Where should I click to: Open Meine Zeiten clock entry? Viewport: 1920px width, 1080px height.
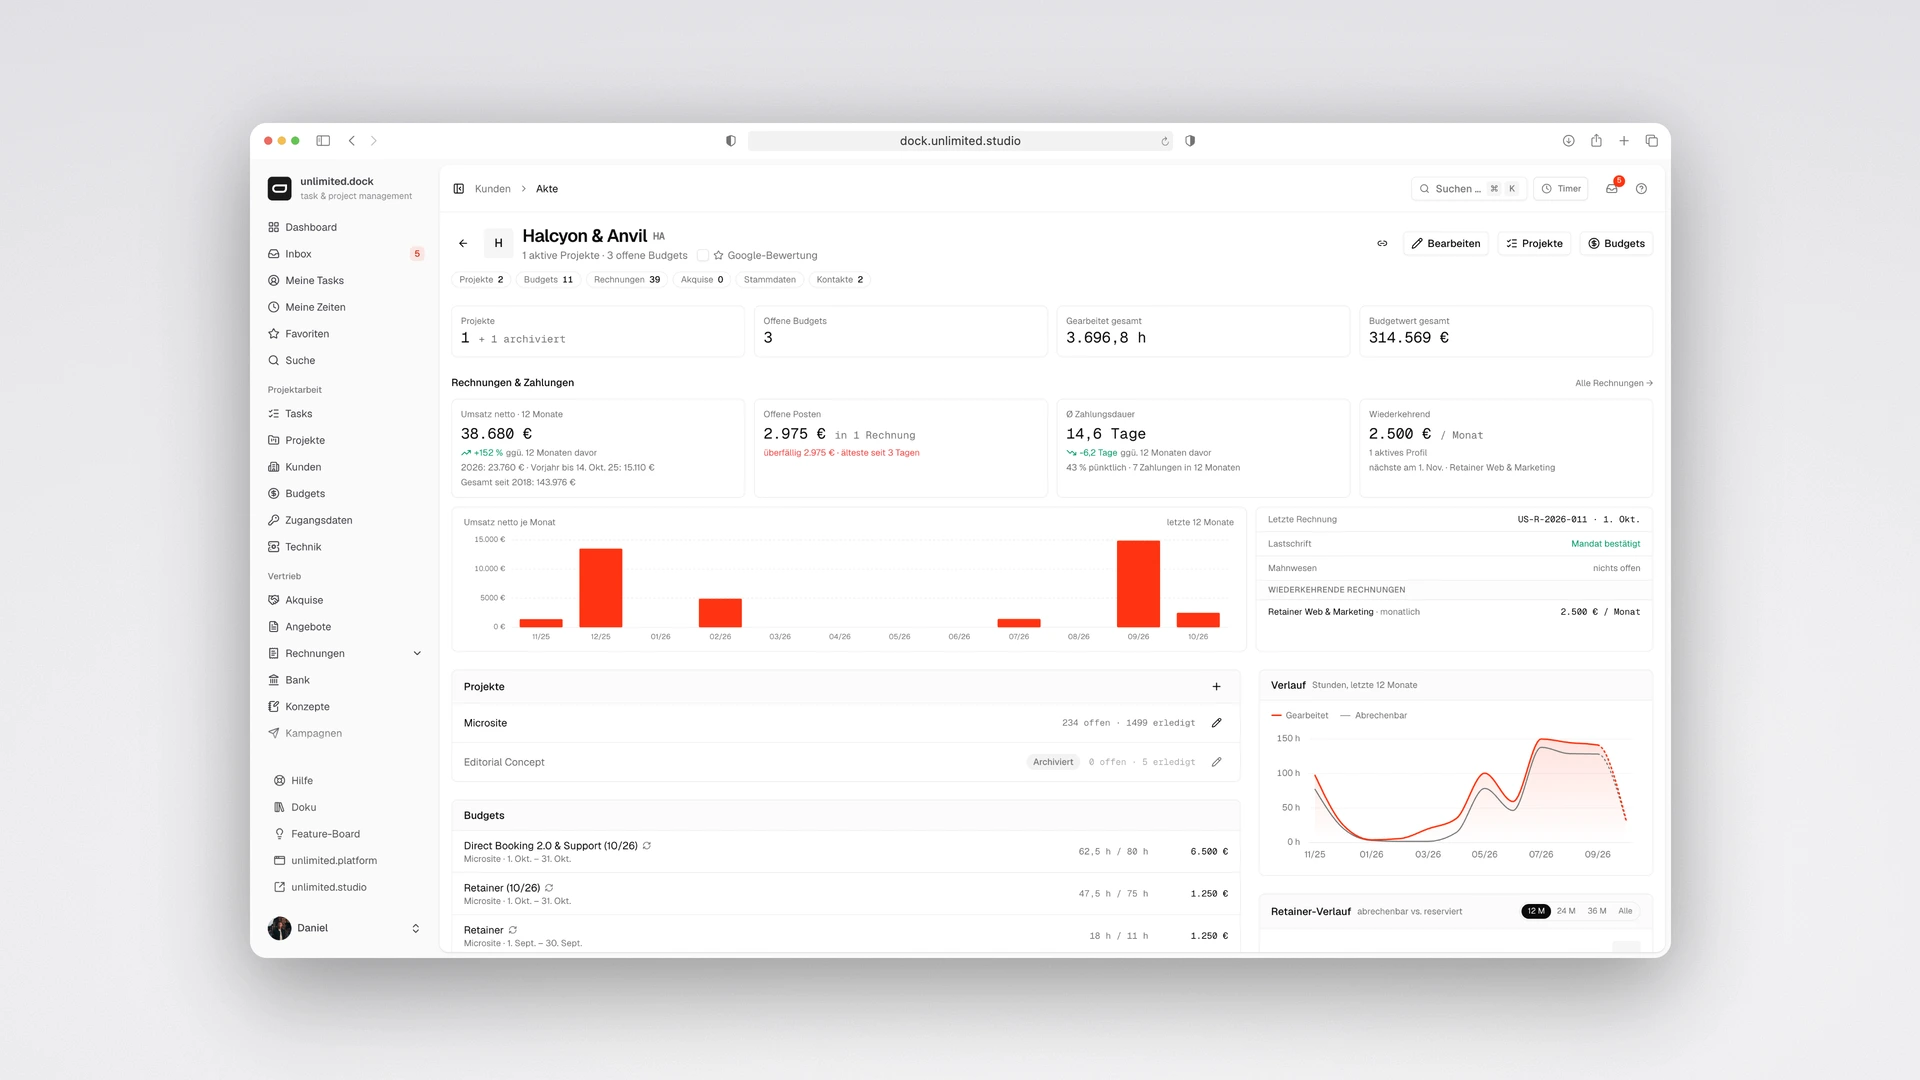[345, 307]
